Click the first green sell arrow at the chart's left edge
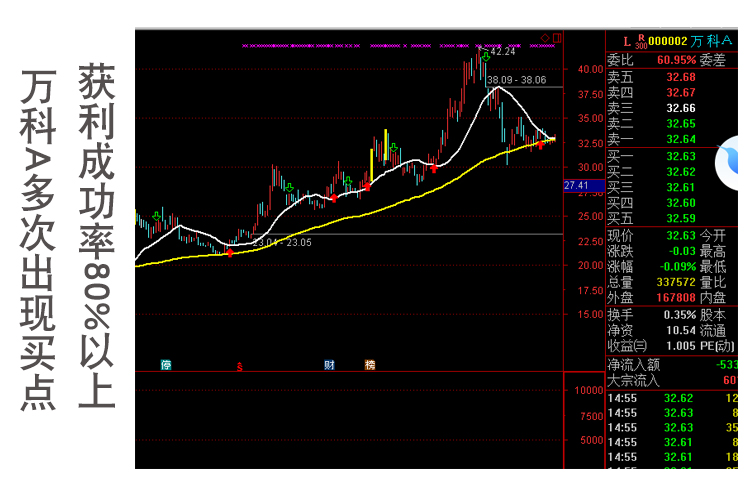 (156, 217)
